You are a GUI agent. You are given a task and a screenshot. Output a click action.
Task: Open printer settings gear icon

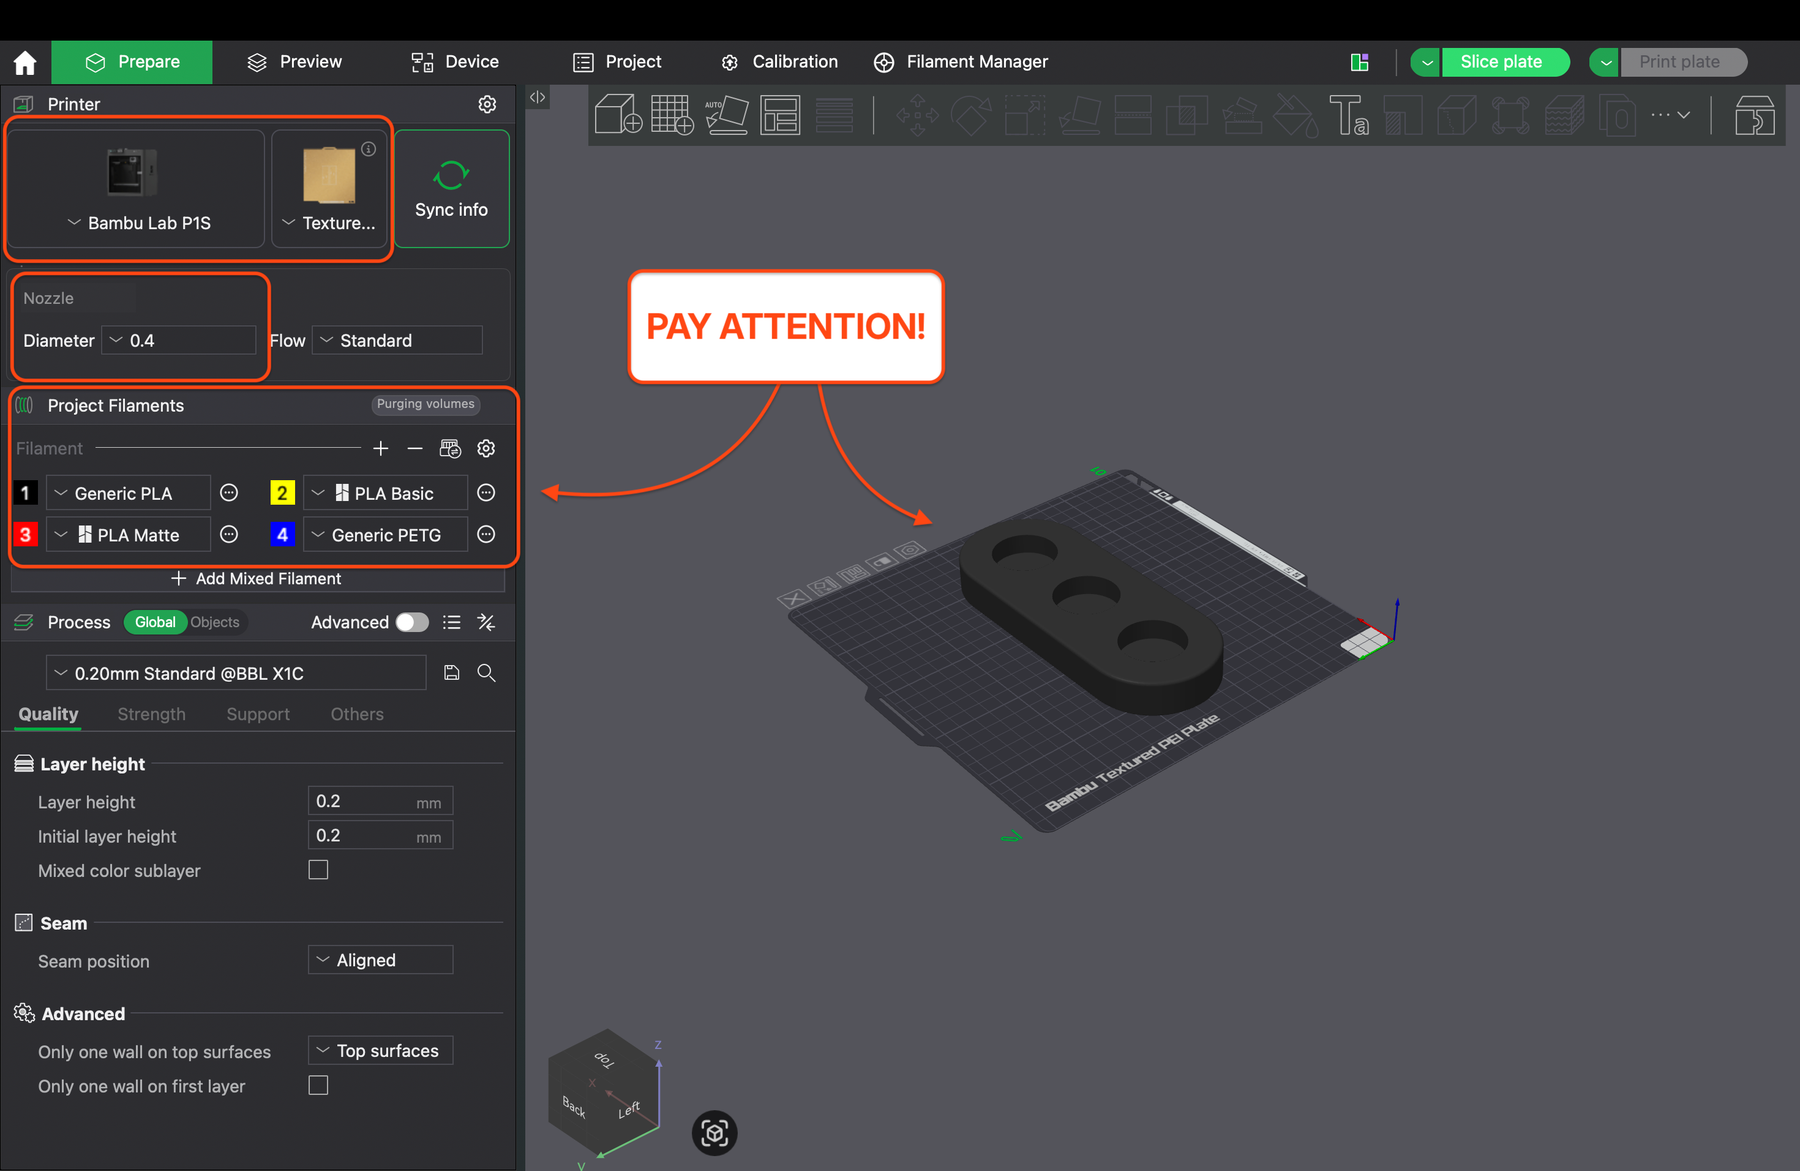[x=487, y=104]
